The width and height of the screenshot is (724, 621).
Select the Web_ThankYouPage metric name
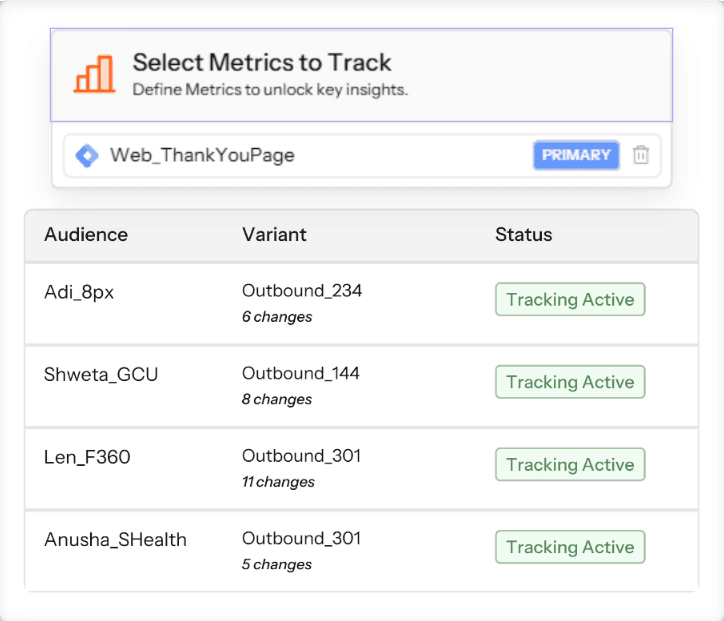[202, 155]
